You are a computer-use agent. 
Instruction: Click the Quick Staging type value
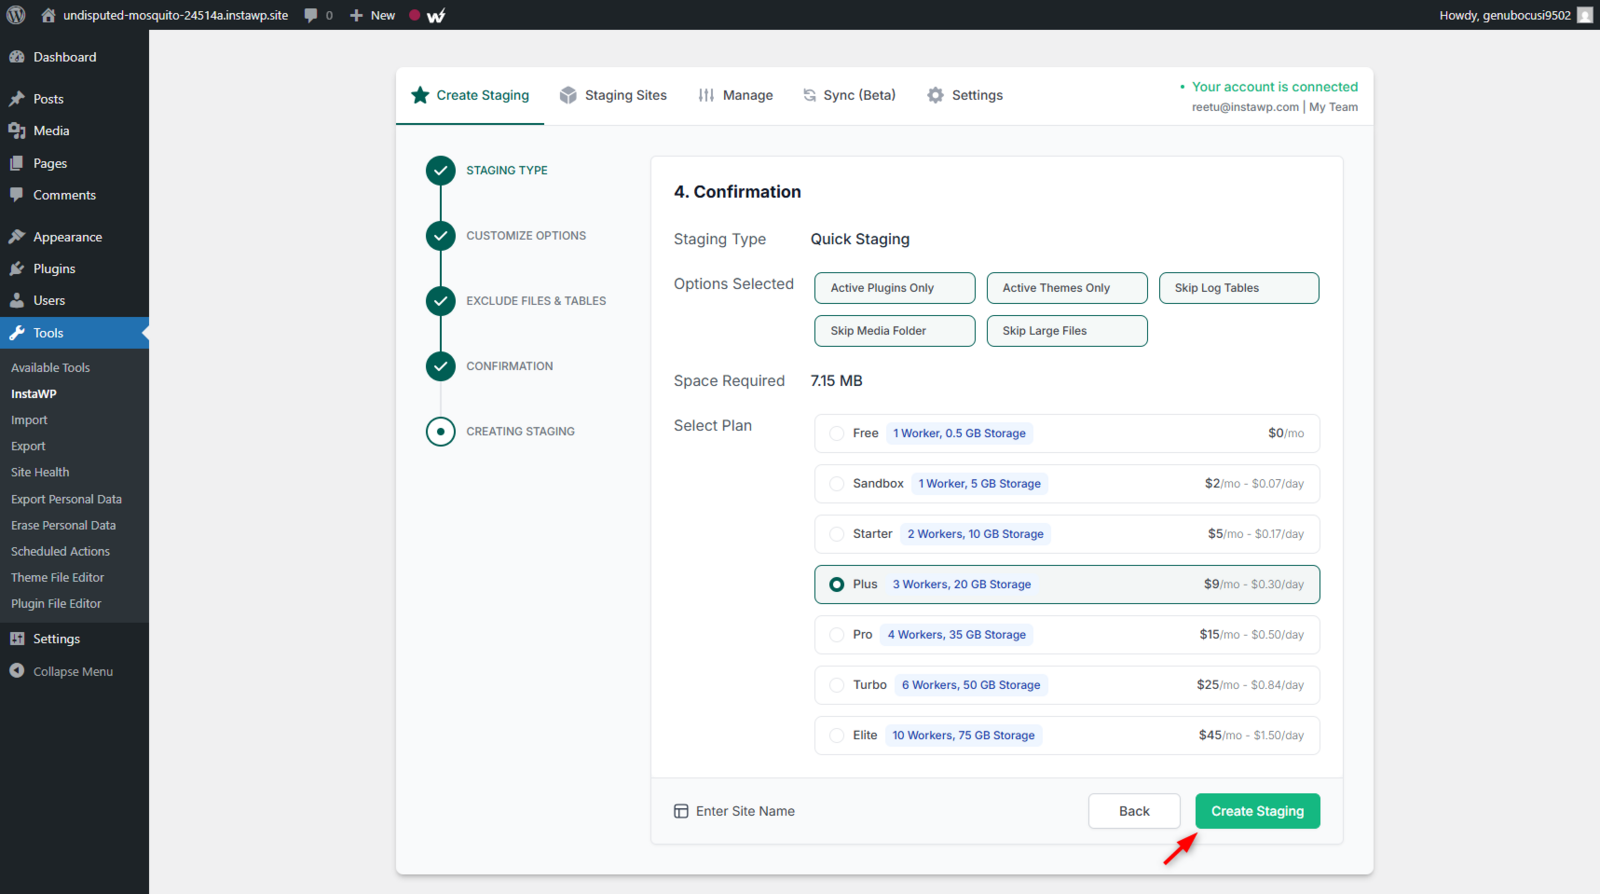coord(860,239)
